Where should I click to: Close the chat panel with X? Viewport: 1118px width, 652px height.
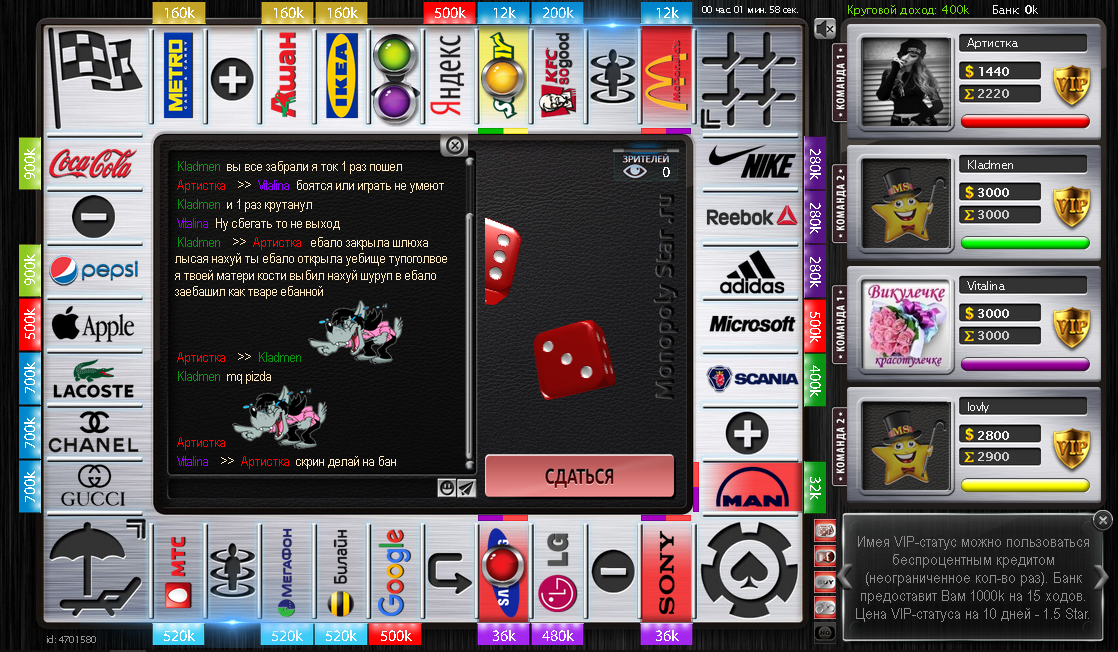[x=454, y=146]
